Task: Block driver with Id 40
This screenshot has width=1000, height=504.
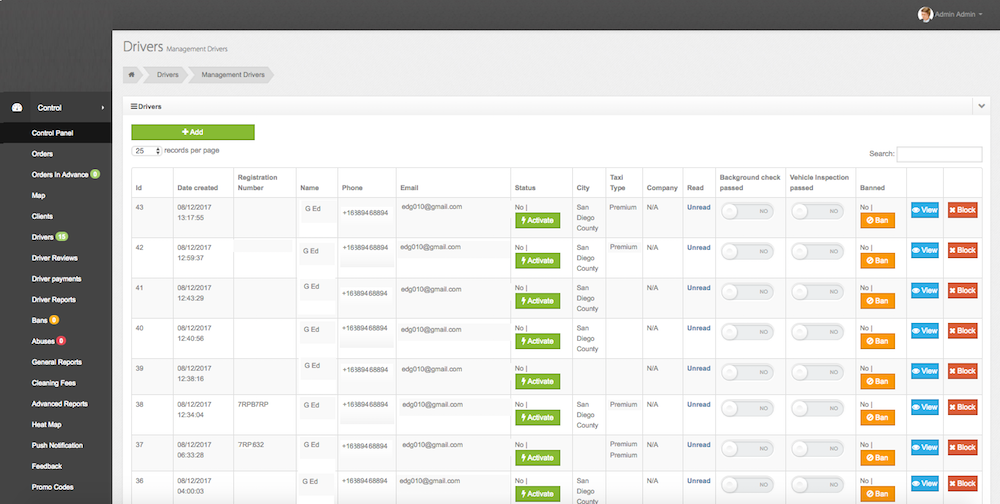Action: [962, 330]
